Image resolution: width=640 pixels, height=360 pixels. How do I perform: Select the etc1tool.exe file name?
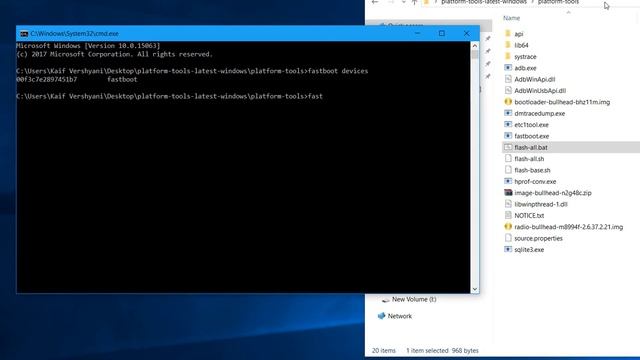click(x=531, y=125)
